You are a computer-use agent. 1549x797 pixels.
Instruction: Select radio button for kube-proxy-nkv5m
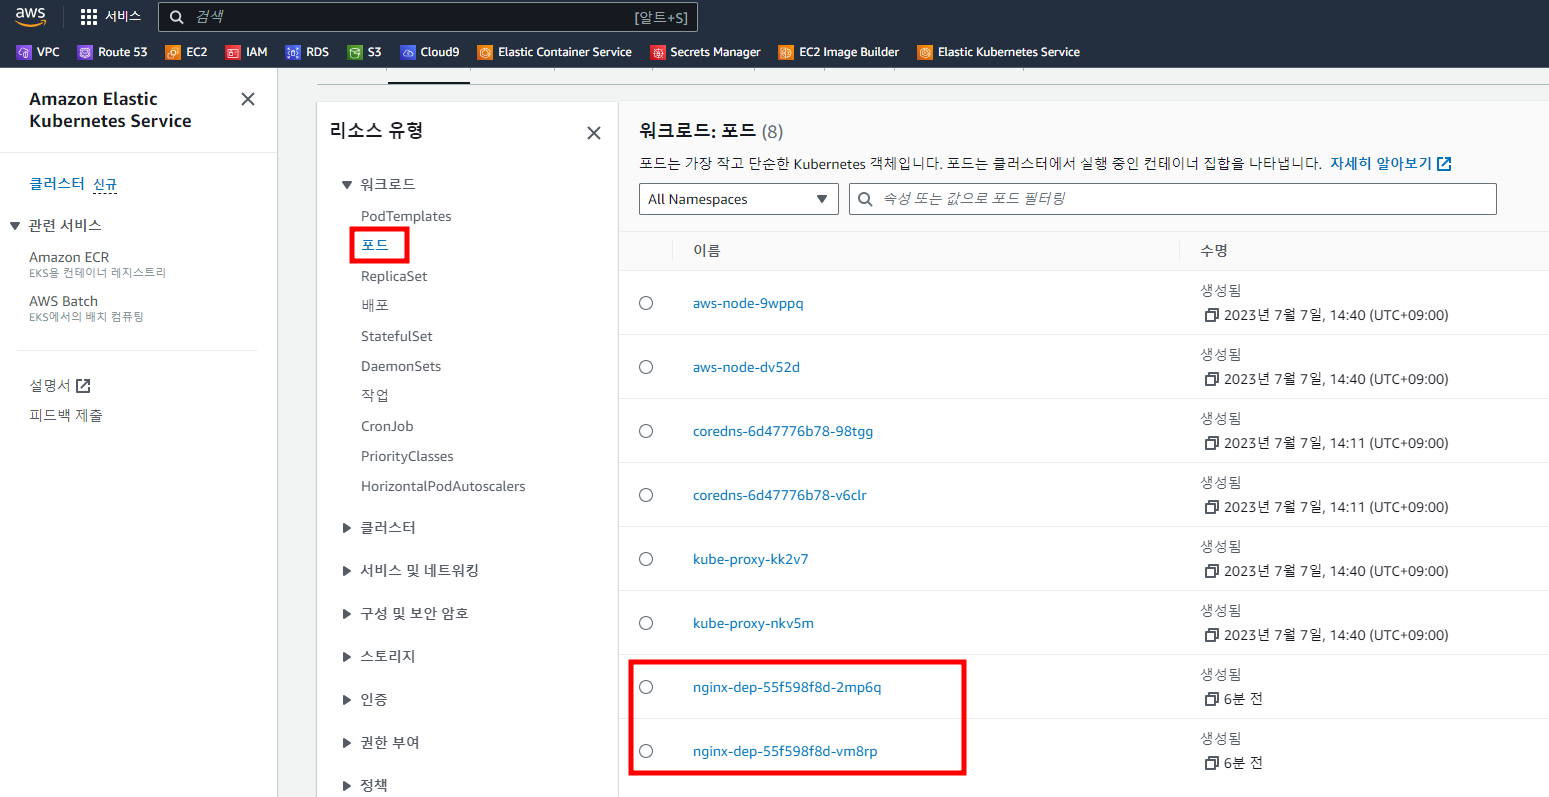646,623
